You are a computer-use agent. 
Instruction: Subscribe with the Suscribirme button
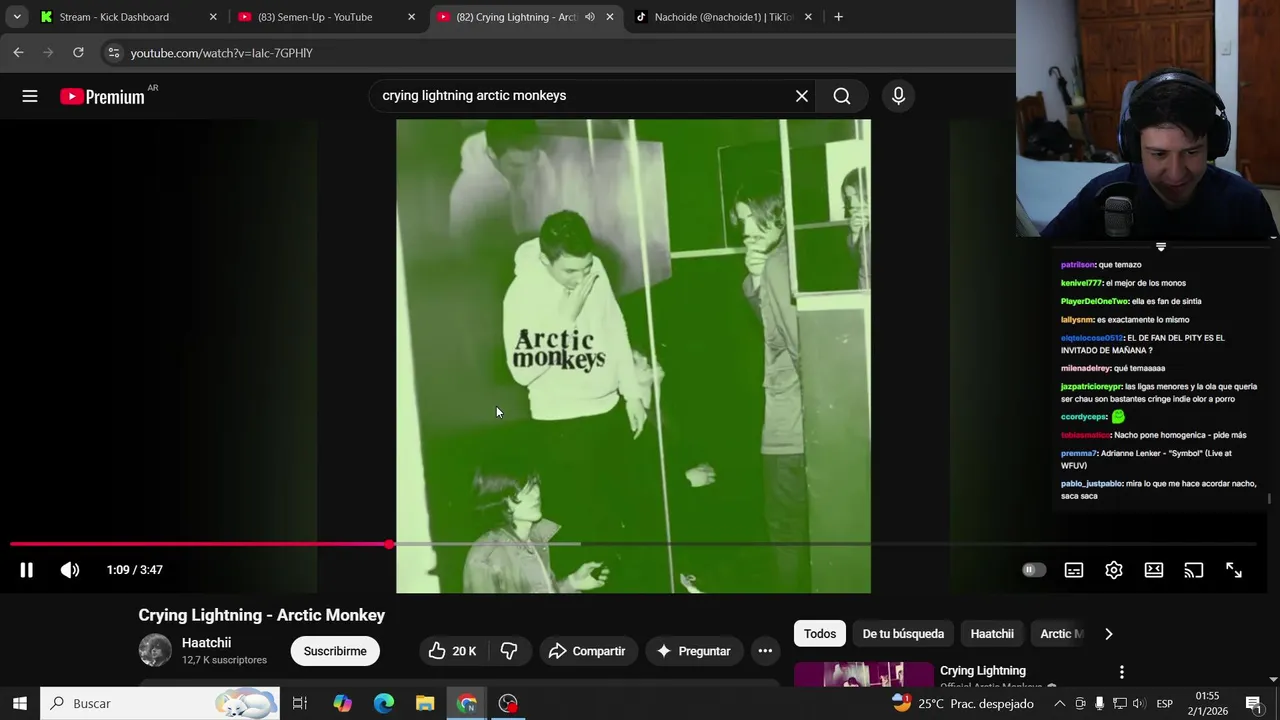tap(335, 651)
